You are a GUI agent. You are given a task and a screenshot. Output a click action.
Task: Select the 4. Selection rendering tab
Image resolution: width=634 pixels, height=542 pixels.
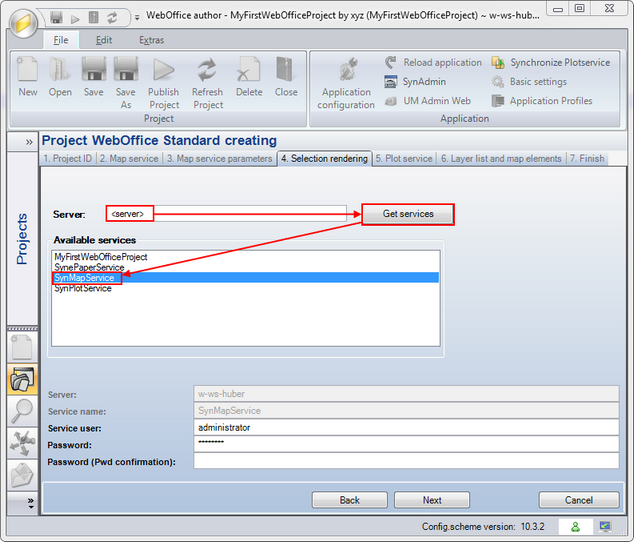324,159
